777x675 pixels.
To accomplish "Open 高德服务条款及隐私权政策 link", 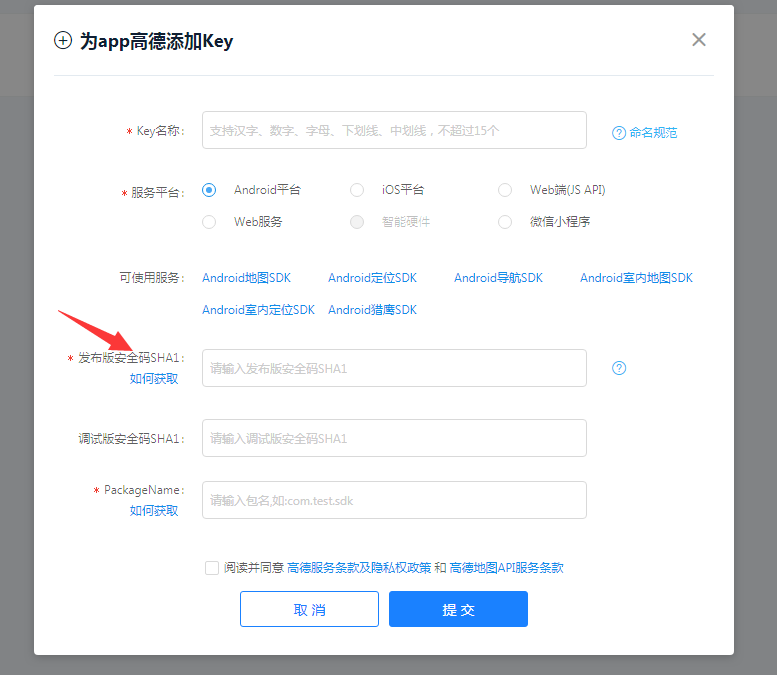I will (x=359, y=568).
